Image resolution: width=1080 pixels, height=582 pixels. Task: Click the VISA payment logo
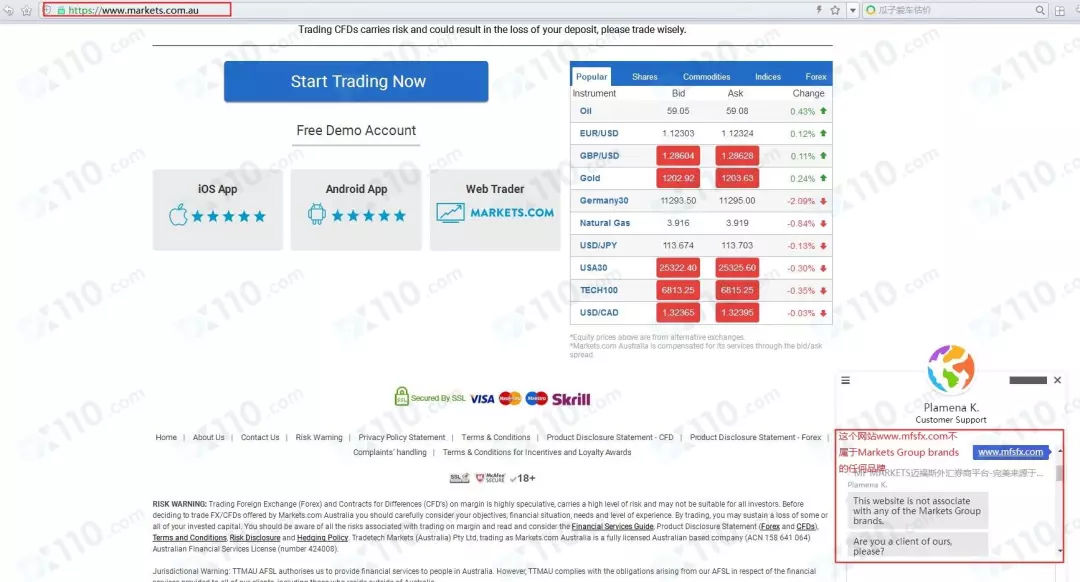click(482, 399)
